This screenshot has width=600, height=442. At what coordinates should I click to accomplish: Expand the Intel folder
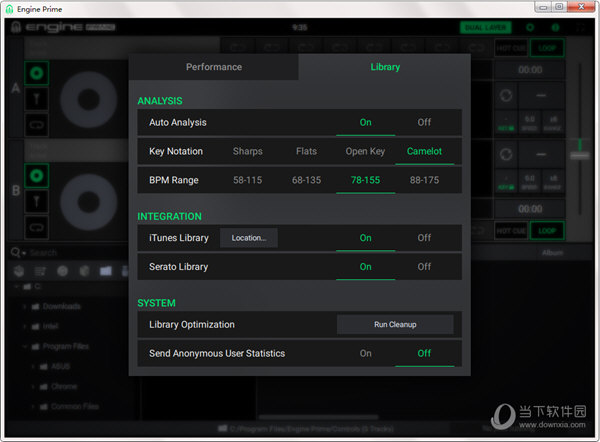pos(24,326)
